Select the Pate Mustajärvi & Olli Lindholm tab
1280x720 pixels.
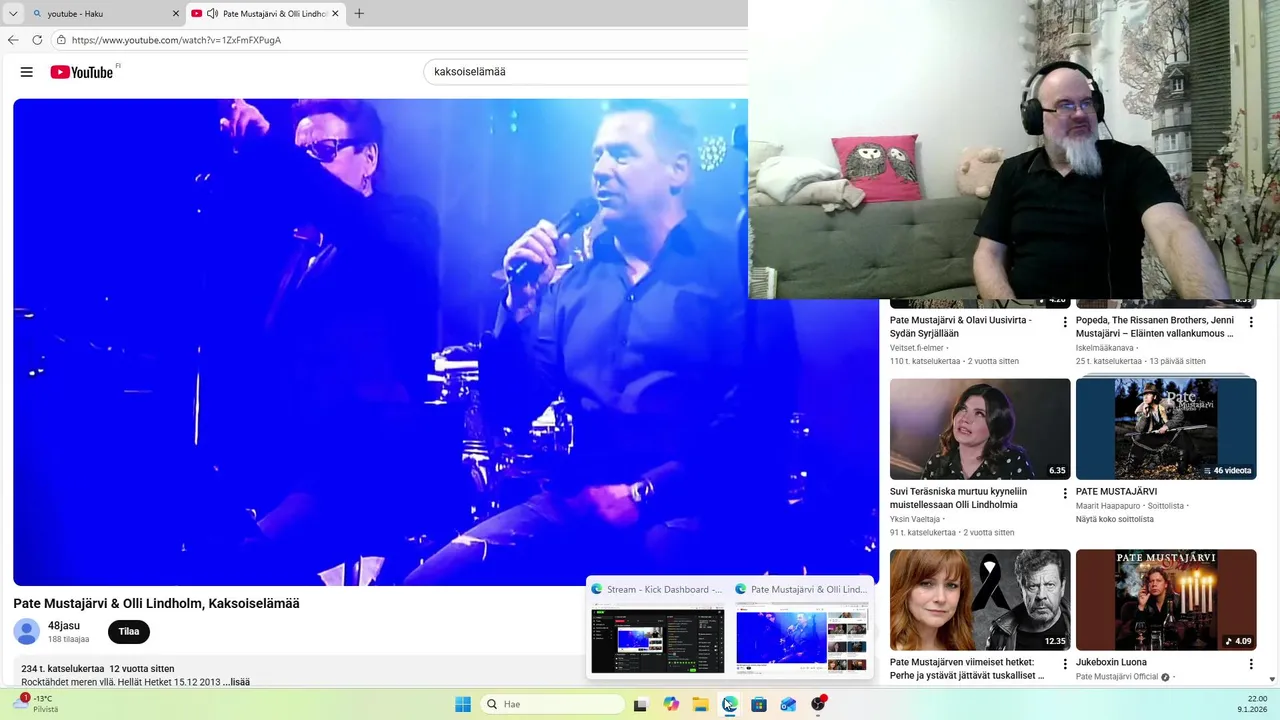click(266, 14)
